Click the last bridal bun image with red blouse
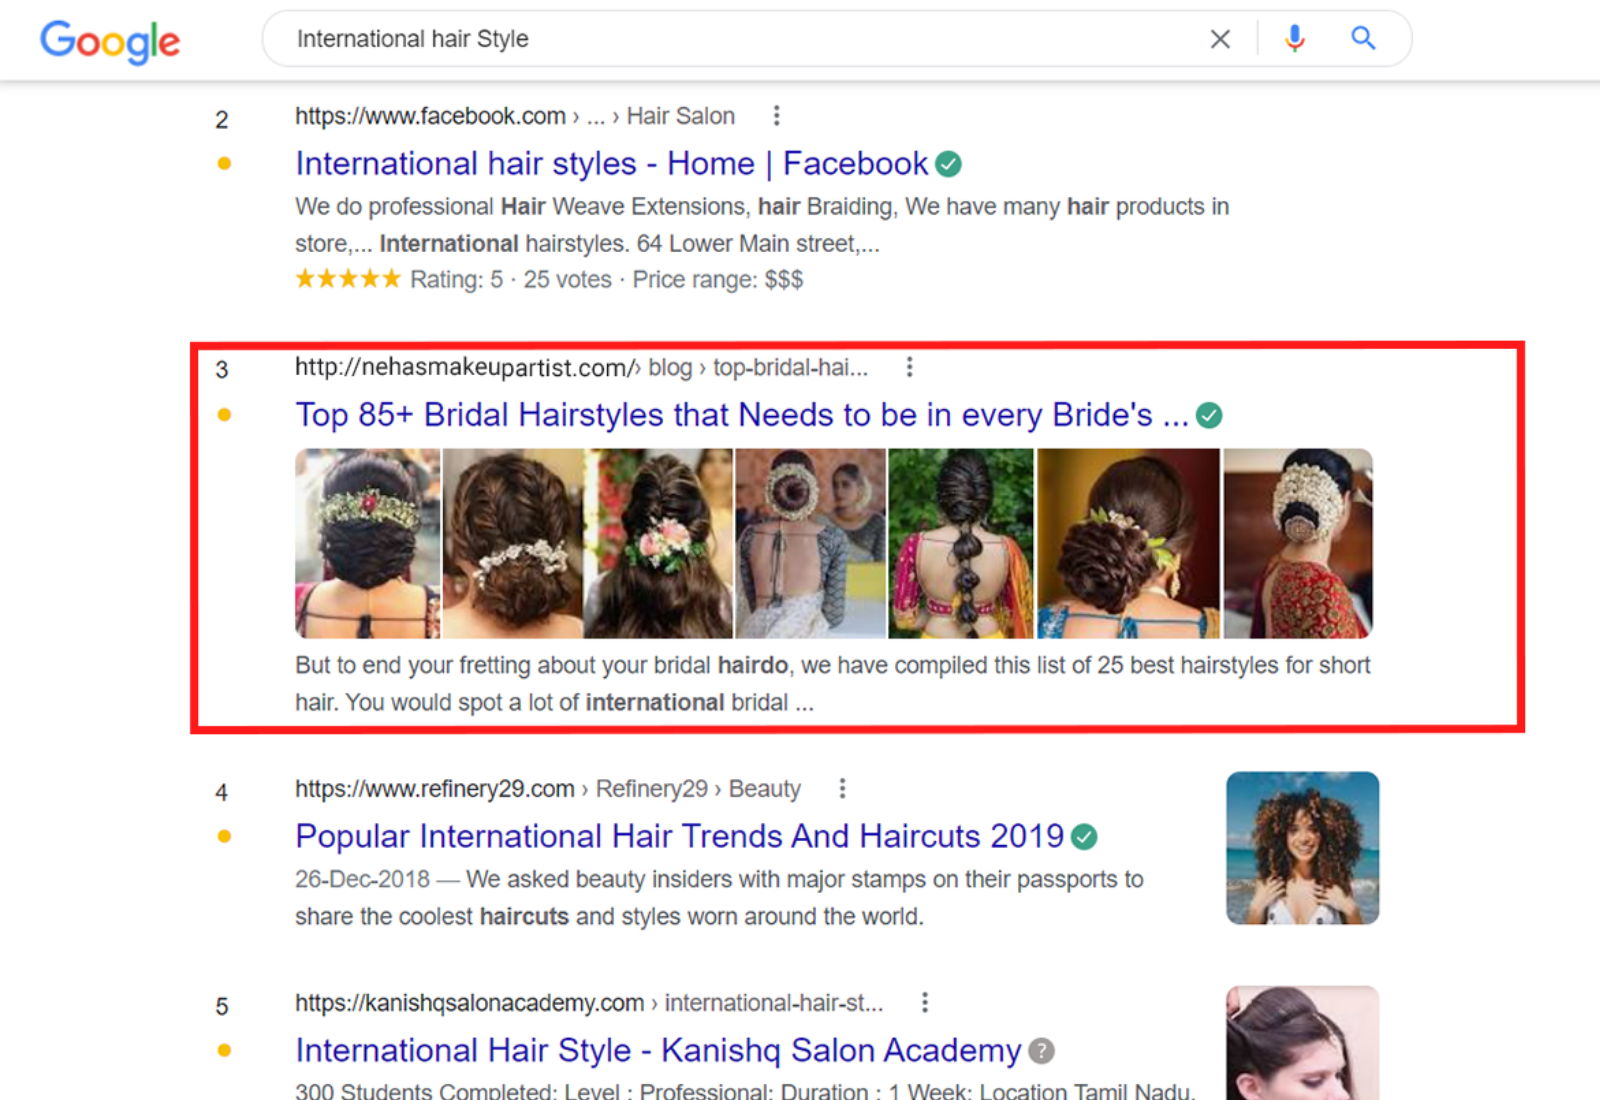Viewport: 1600px width, 1100px height. [x=1297, y=543]
